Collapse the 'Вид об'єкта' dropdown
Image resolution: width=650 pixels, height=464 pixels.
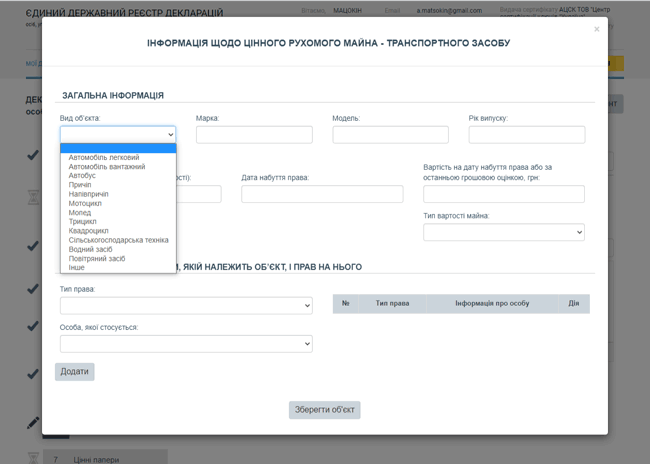click(x=117, y=134)
